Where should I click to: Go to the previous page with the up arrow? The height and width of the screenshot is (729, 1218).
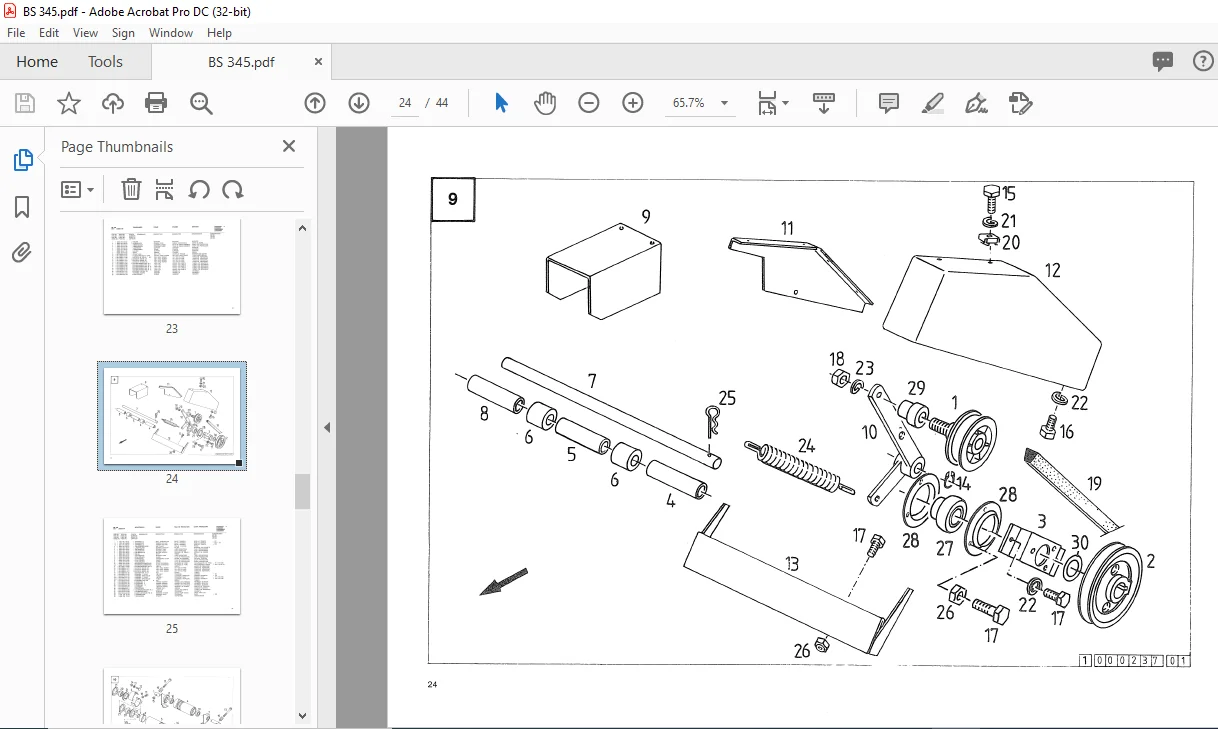tap(315, 103)
